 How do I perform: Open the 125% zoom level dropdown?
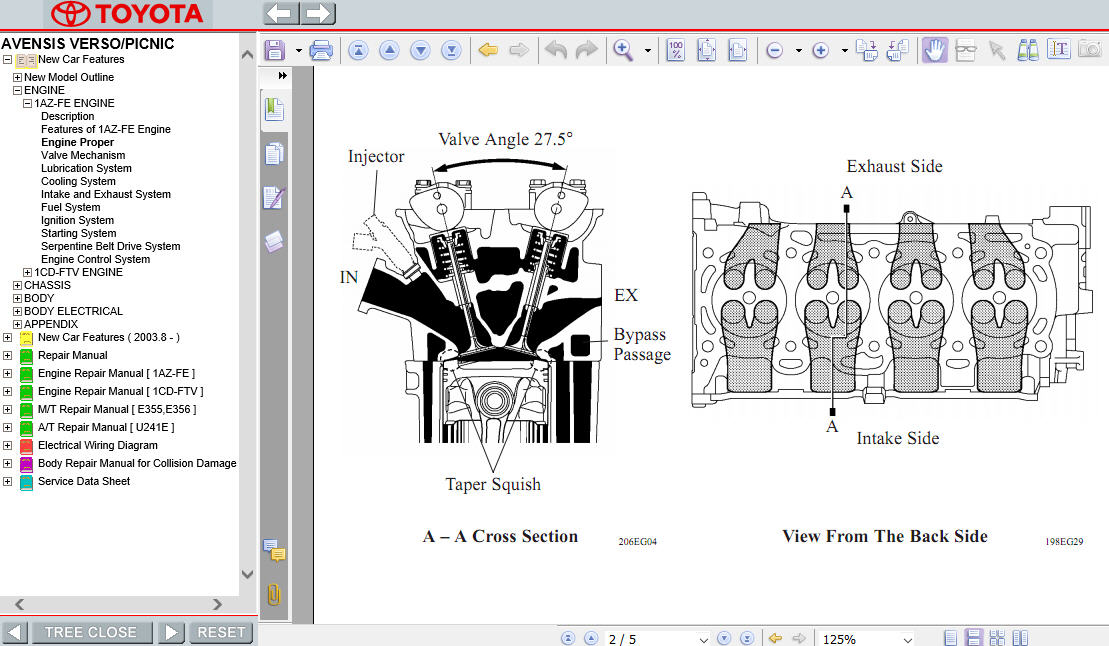[x=907, y=639]
